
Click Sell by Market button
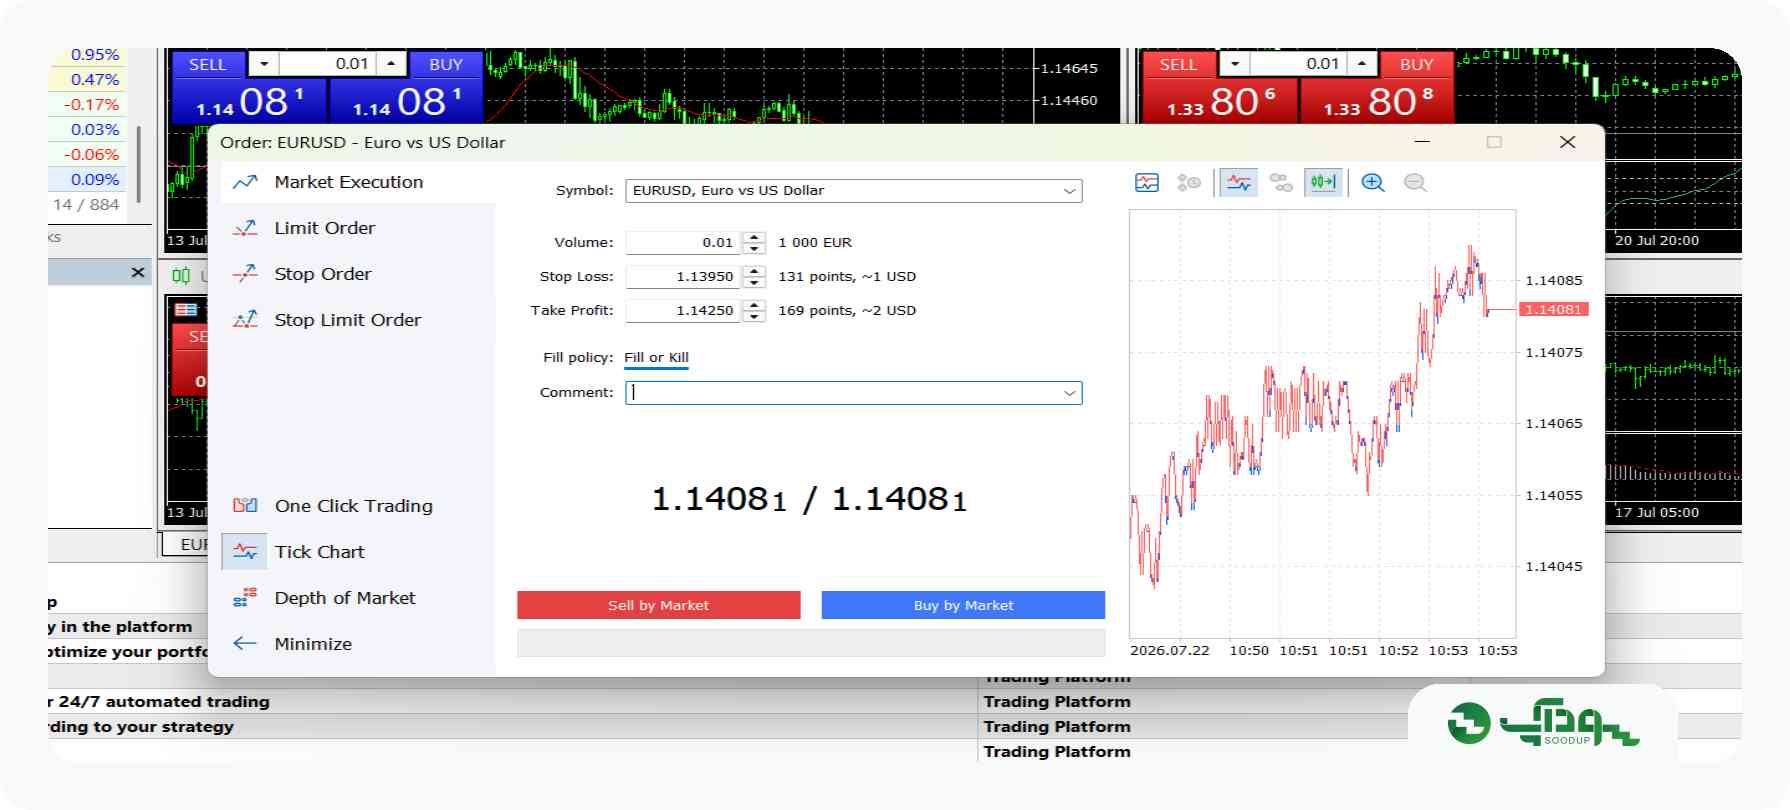click(x=659, y=605)
